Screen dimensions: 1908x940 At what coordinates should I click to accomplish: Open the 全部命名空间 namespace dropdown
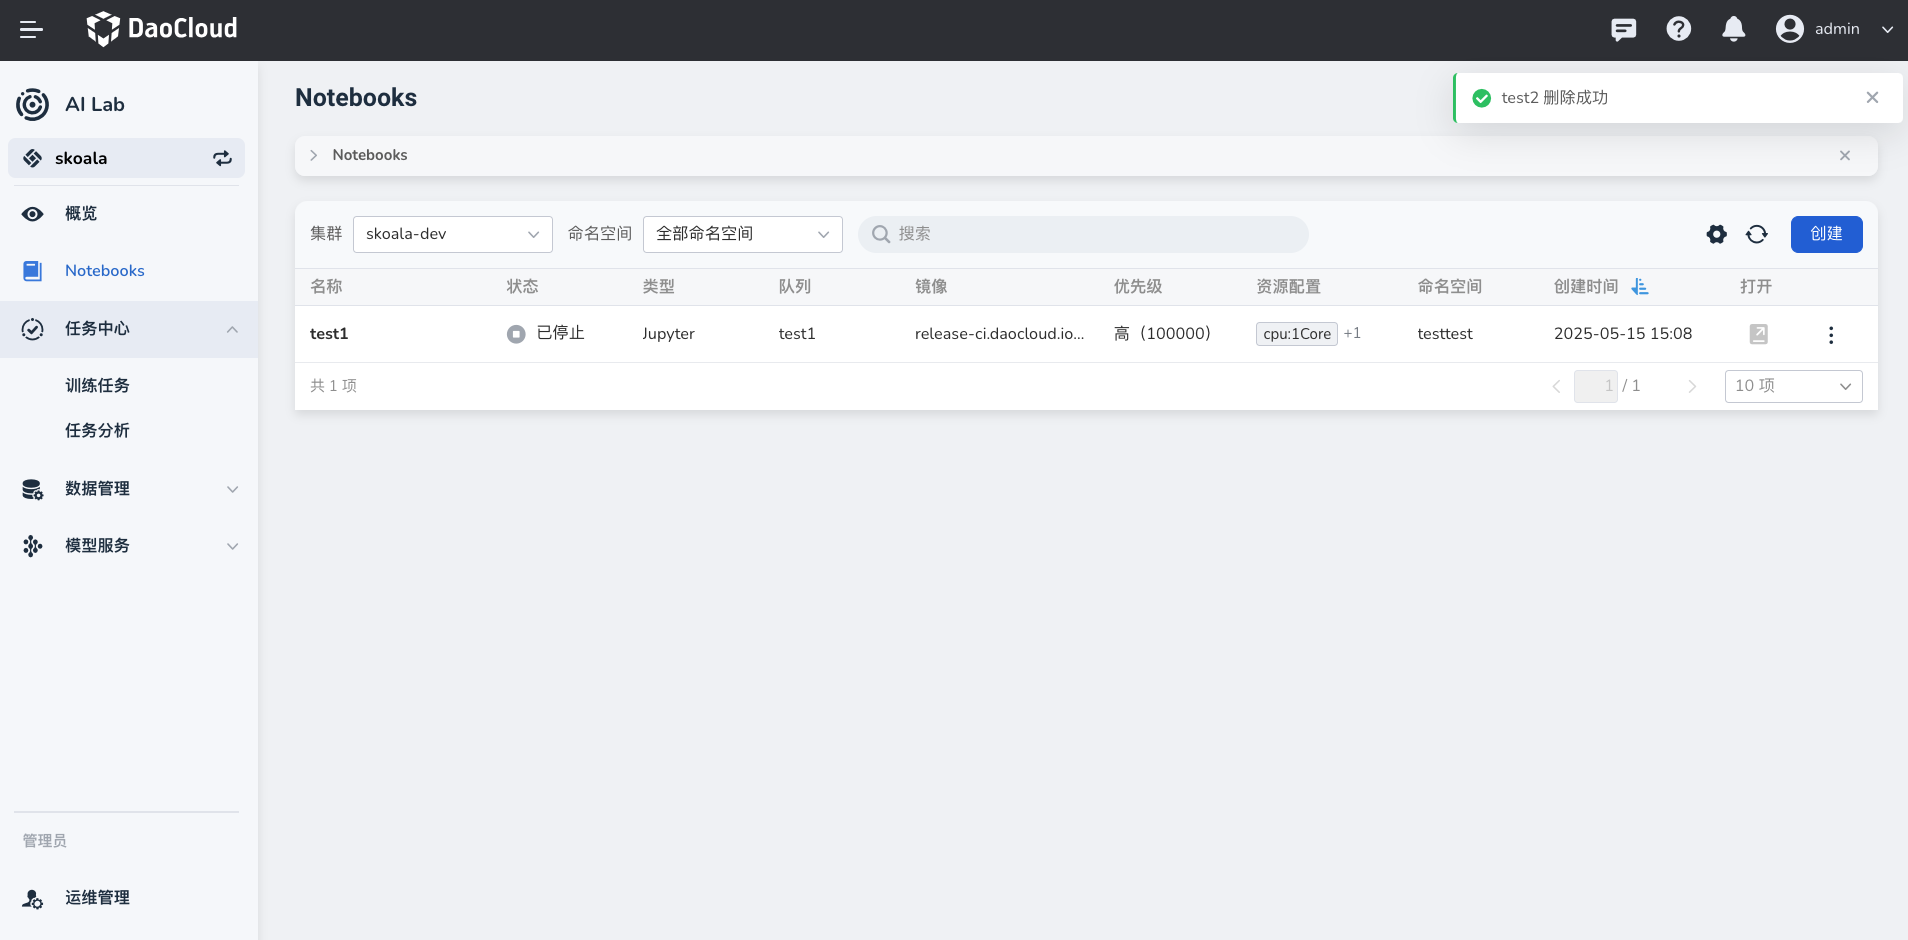tap(742, 234)
